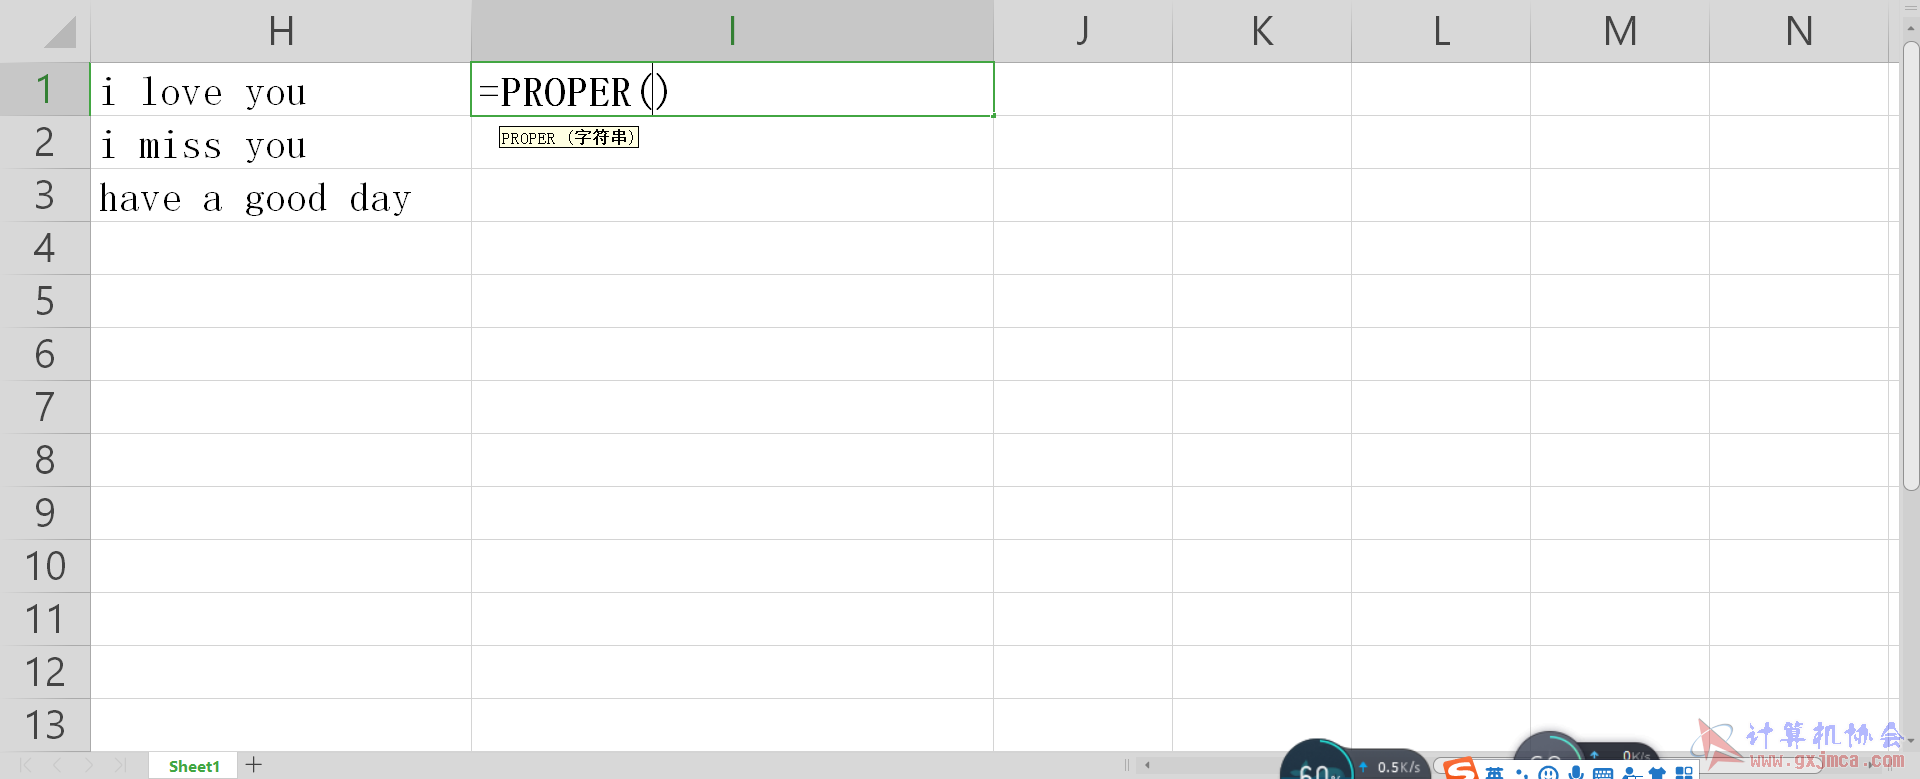Open the Sogou soft keyboard icon
This screenshot has height=779, width=1920.
click(1603, 773)
